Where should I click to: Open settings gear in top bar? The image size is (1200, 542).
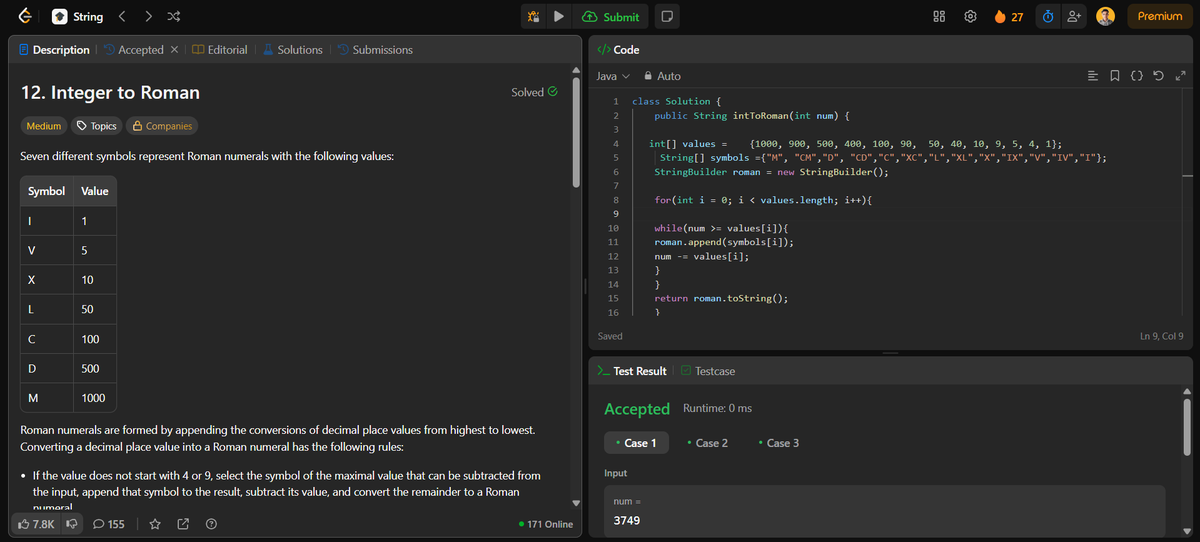click(x=969, y=16)
